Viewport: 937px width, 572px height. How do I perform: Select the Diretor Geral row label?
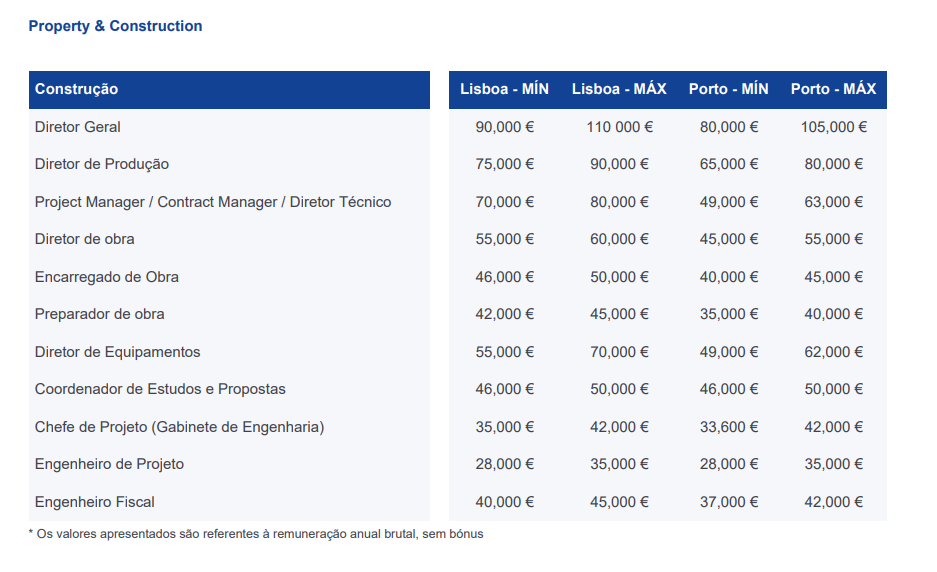pos(78,127)
